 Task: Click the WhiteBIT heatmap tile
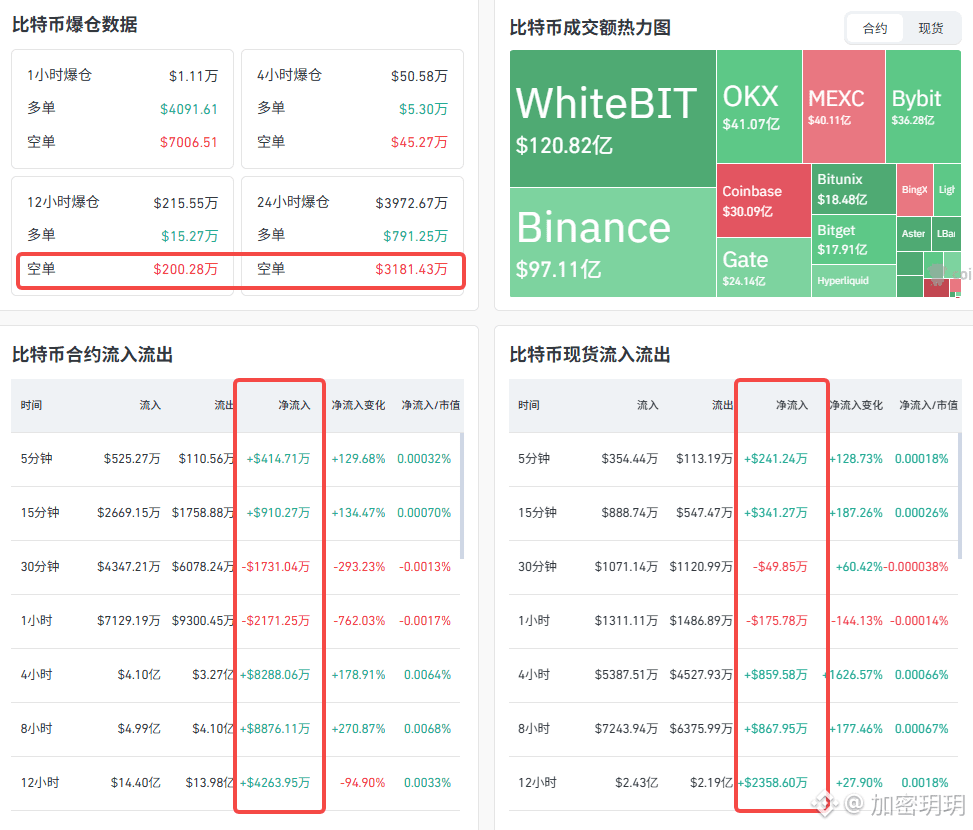tap(612, 118)
